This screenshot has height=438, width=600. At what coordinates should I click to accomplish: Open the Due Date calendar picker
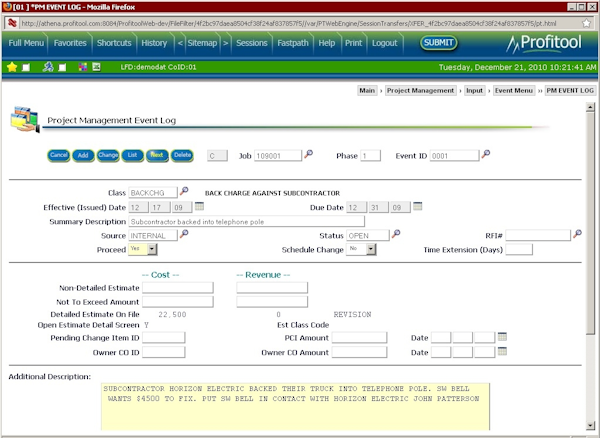pyautogui.click(x=417, y=206)
